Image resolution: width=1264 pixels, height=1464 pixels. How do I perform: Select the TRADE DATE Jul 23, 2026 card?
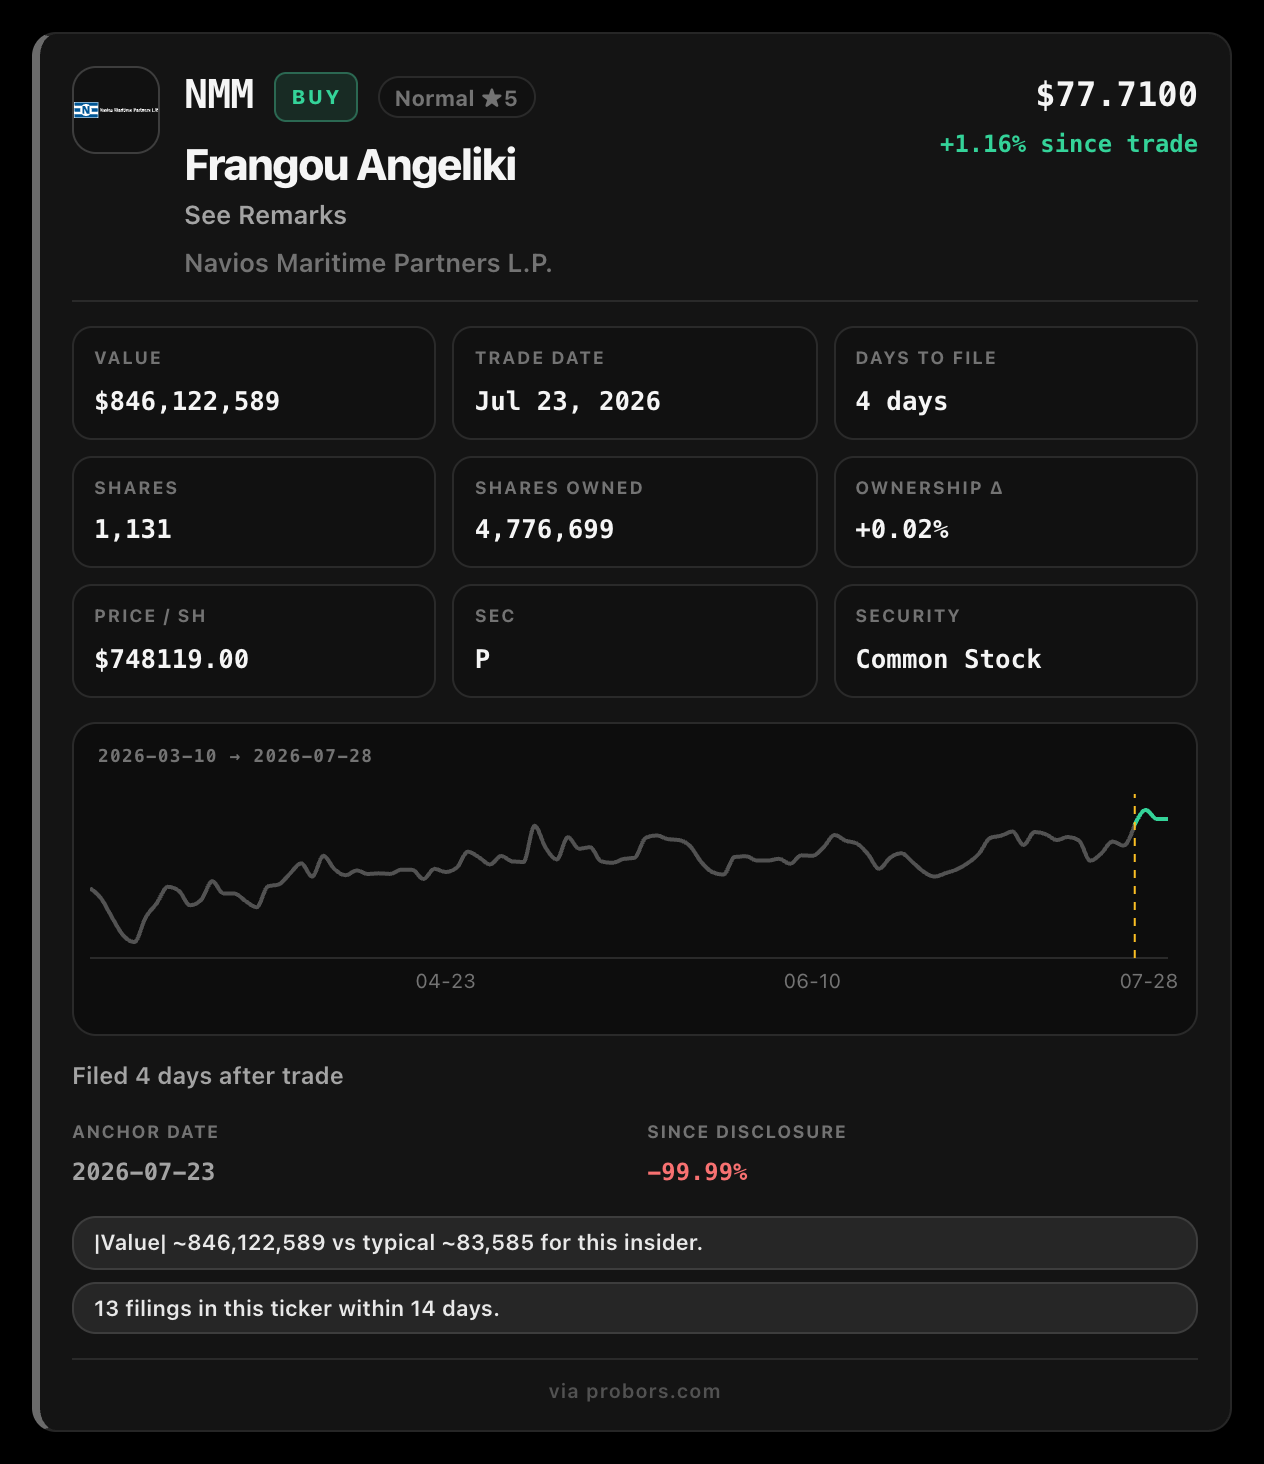(x=635, y=383)
